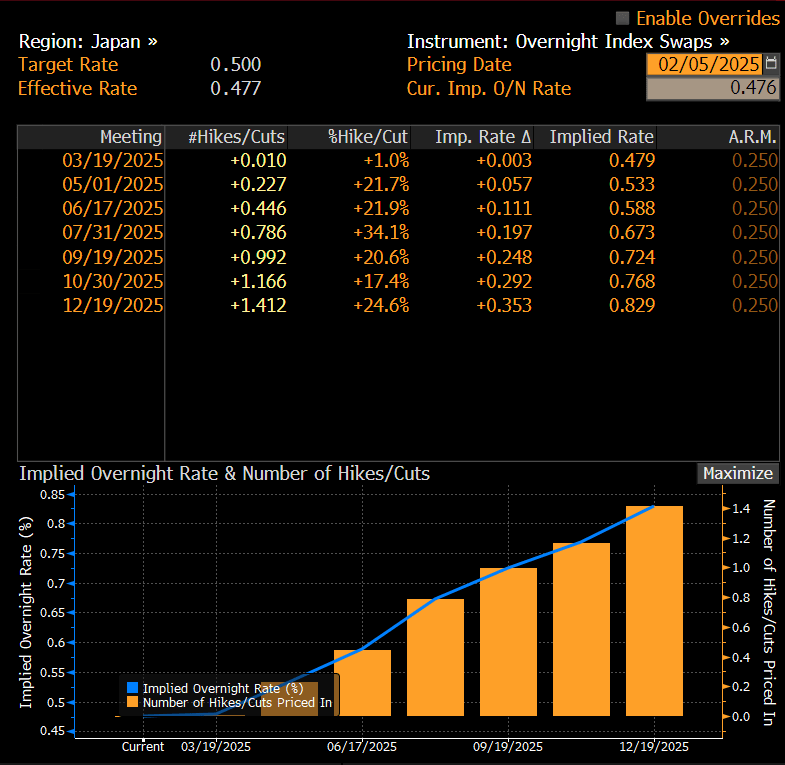
Task: Select the 03/19/2025 meeting row
Action: [398, 161]
